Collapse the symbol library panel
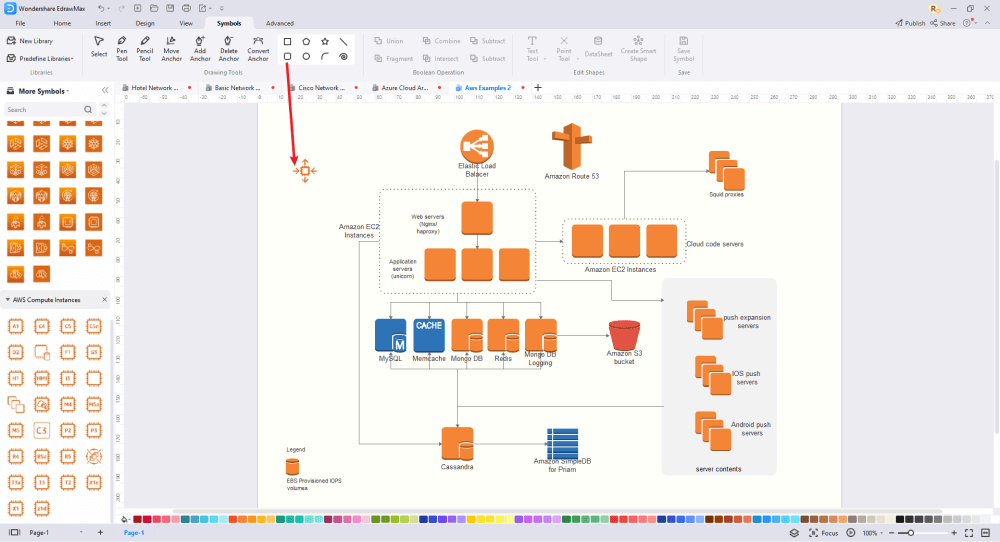The image size is (1000, 542). point(105,91)
